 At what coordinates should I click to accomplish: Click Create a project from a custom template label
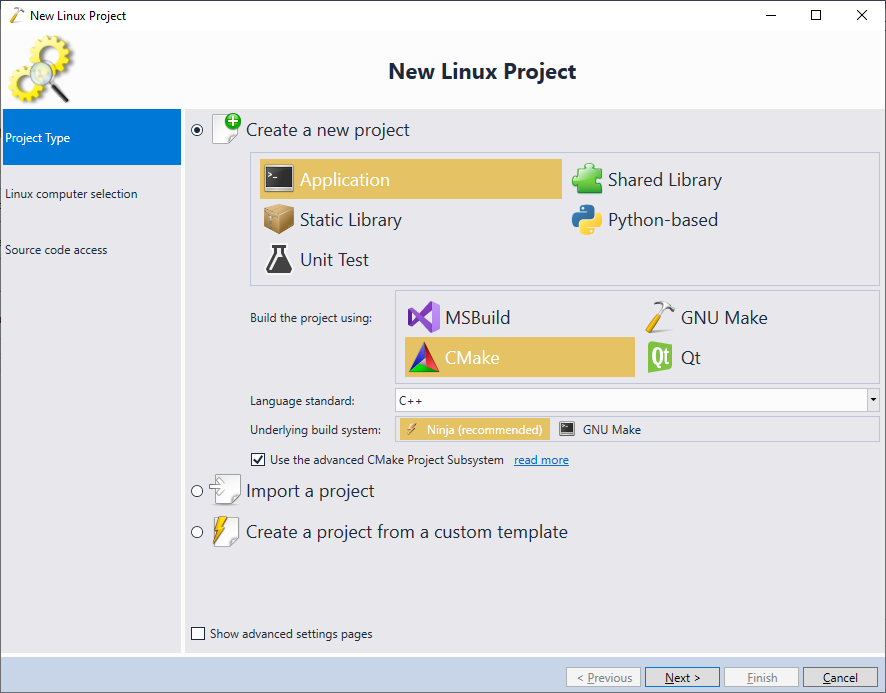(x=407, y=532)
